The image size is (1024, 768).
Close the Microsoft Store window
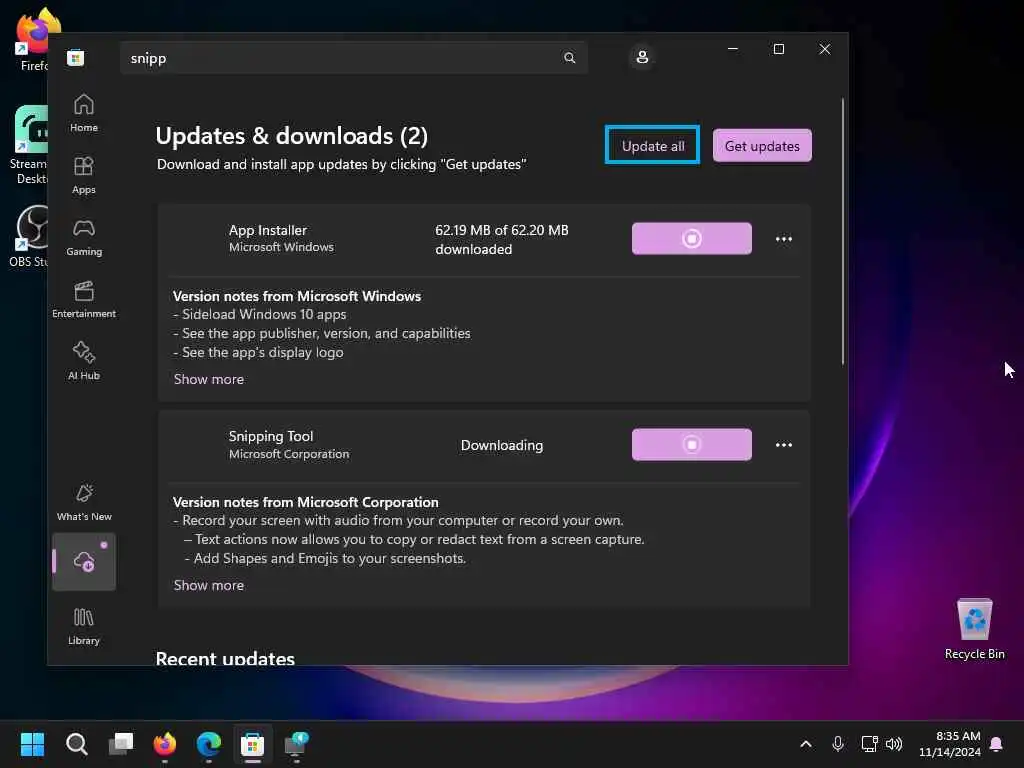point(825,49)
